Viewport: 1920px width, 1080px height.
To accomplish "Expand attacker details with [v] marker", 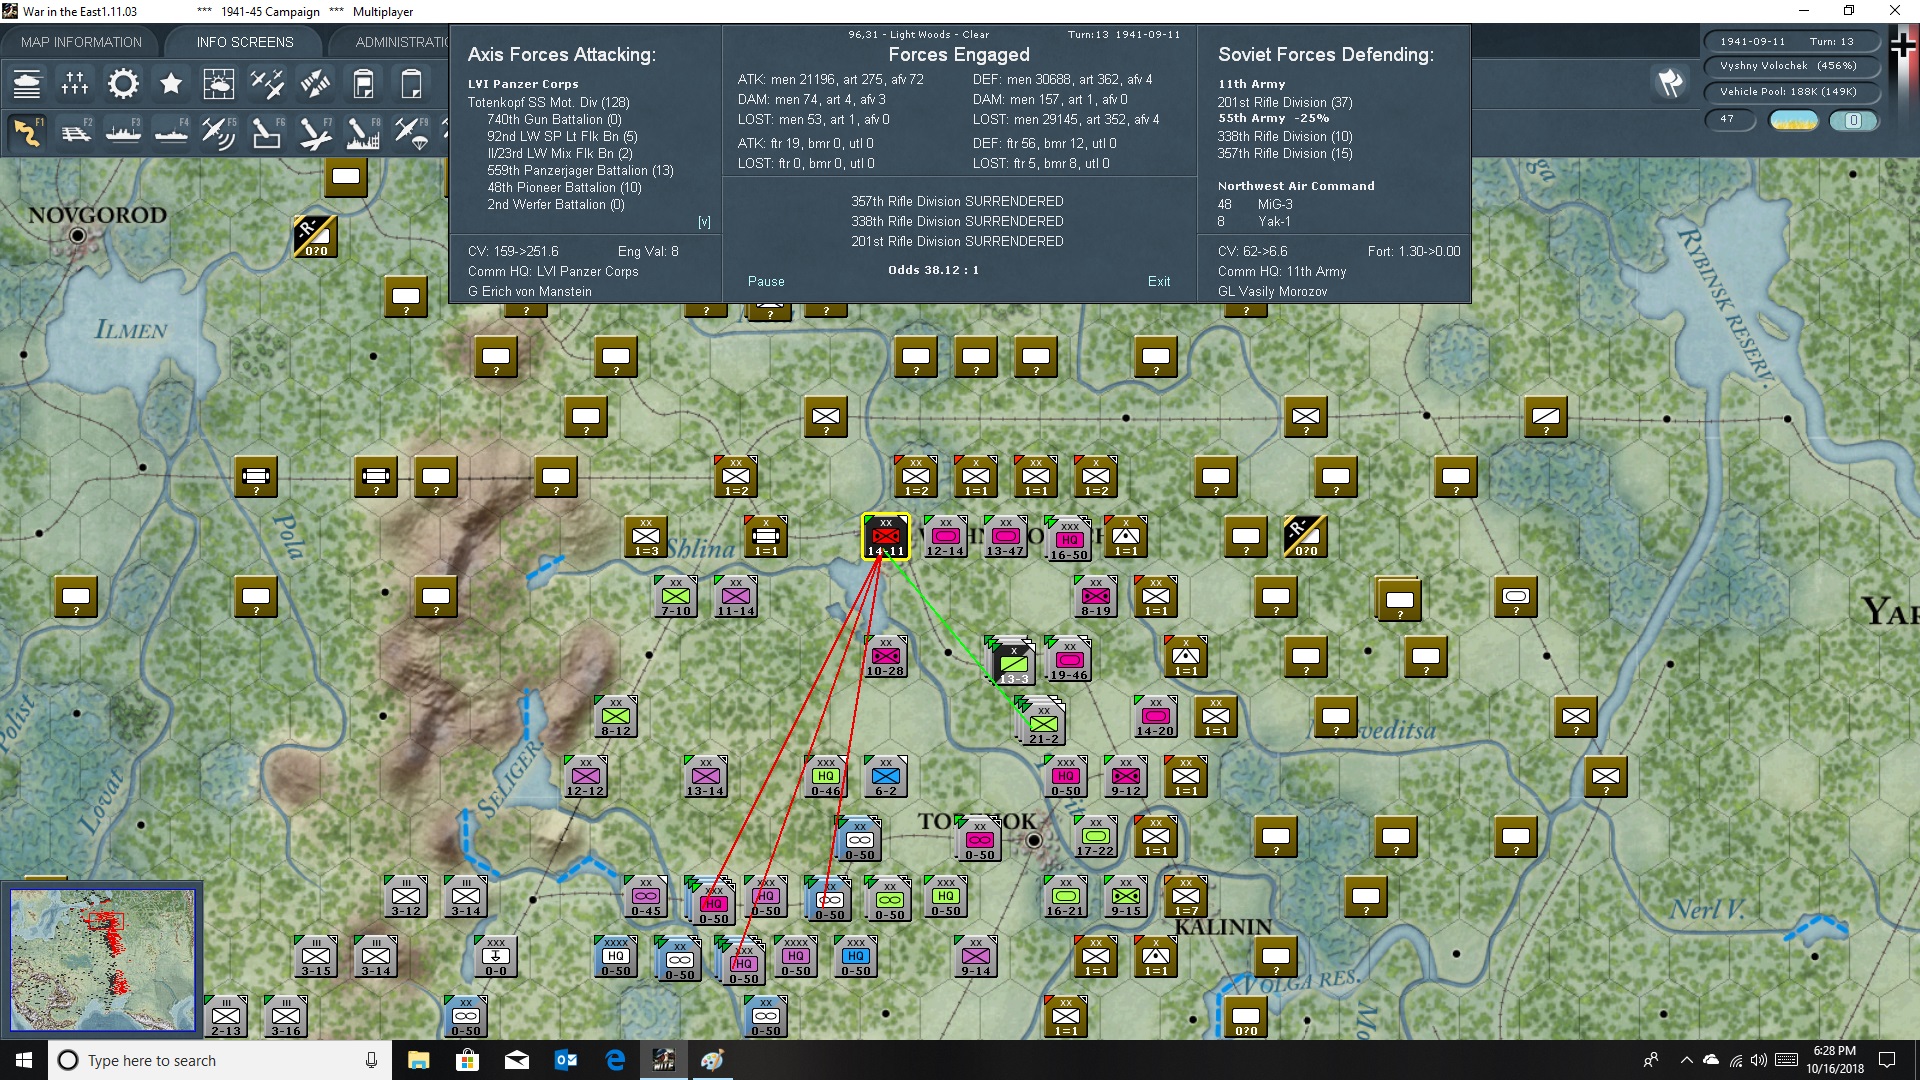I will 704,222.
